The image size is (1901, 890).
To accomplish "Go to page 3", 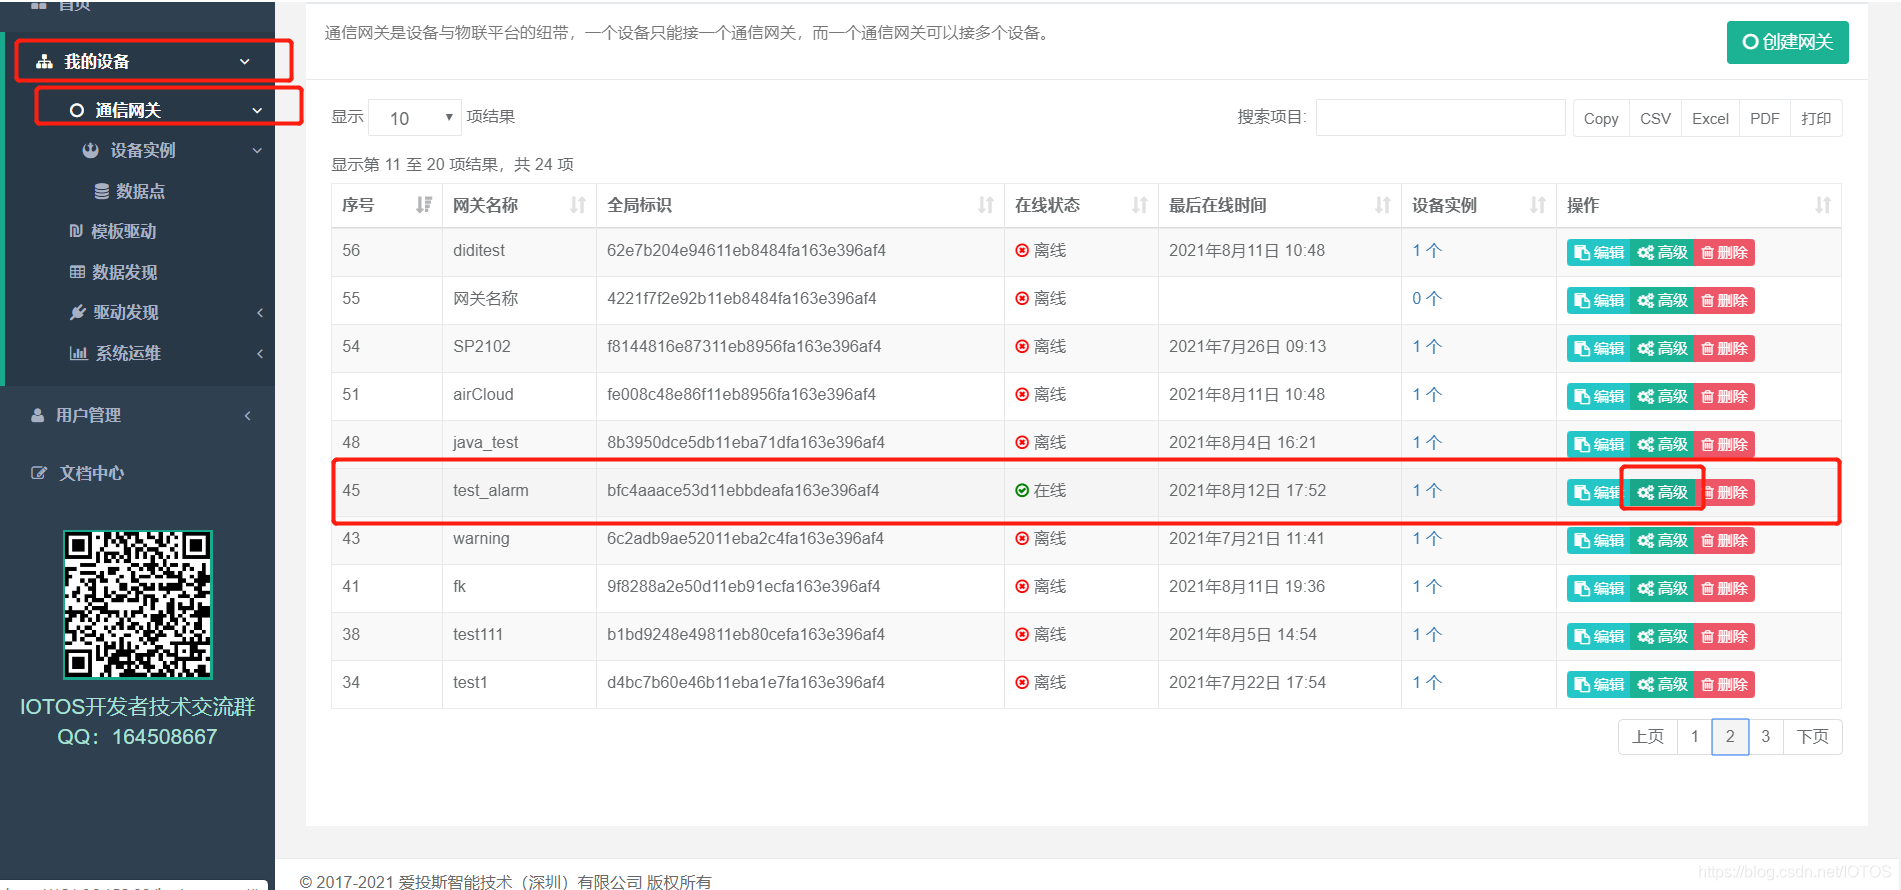I will click(x=1765, y=737).
